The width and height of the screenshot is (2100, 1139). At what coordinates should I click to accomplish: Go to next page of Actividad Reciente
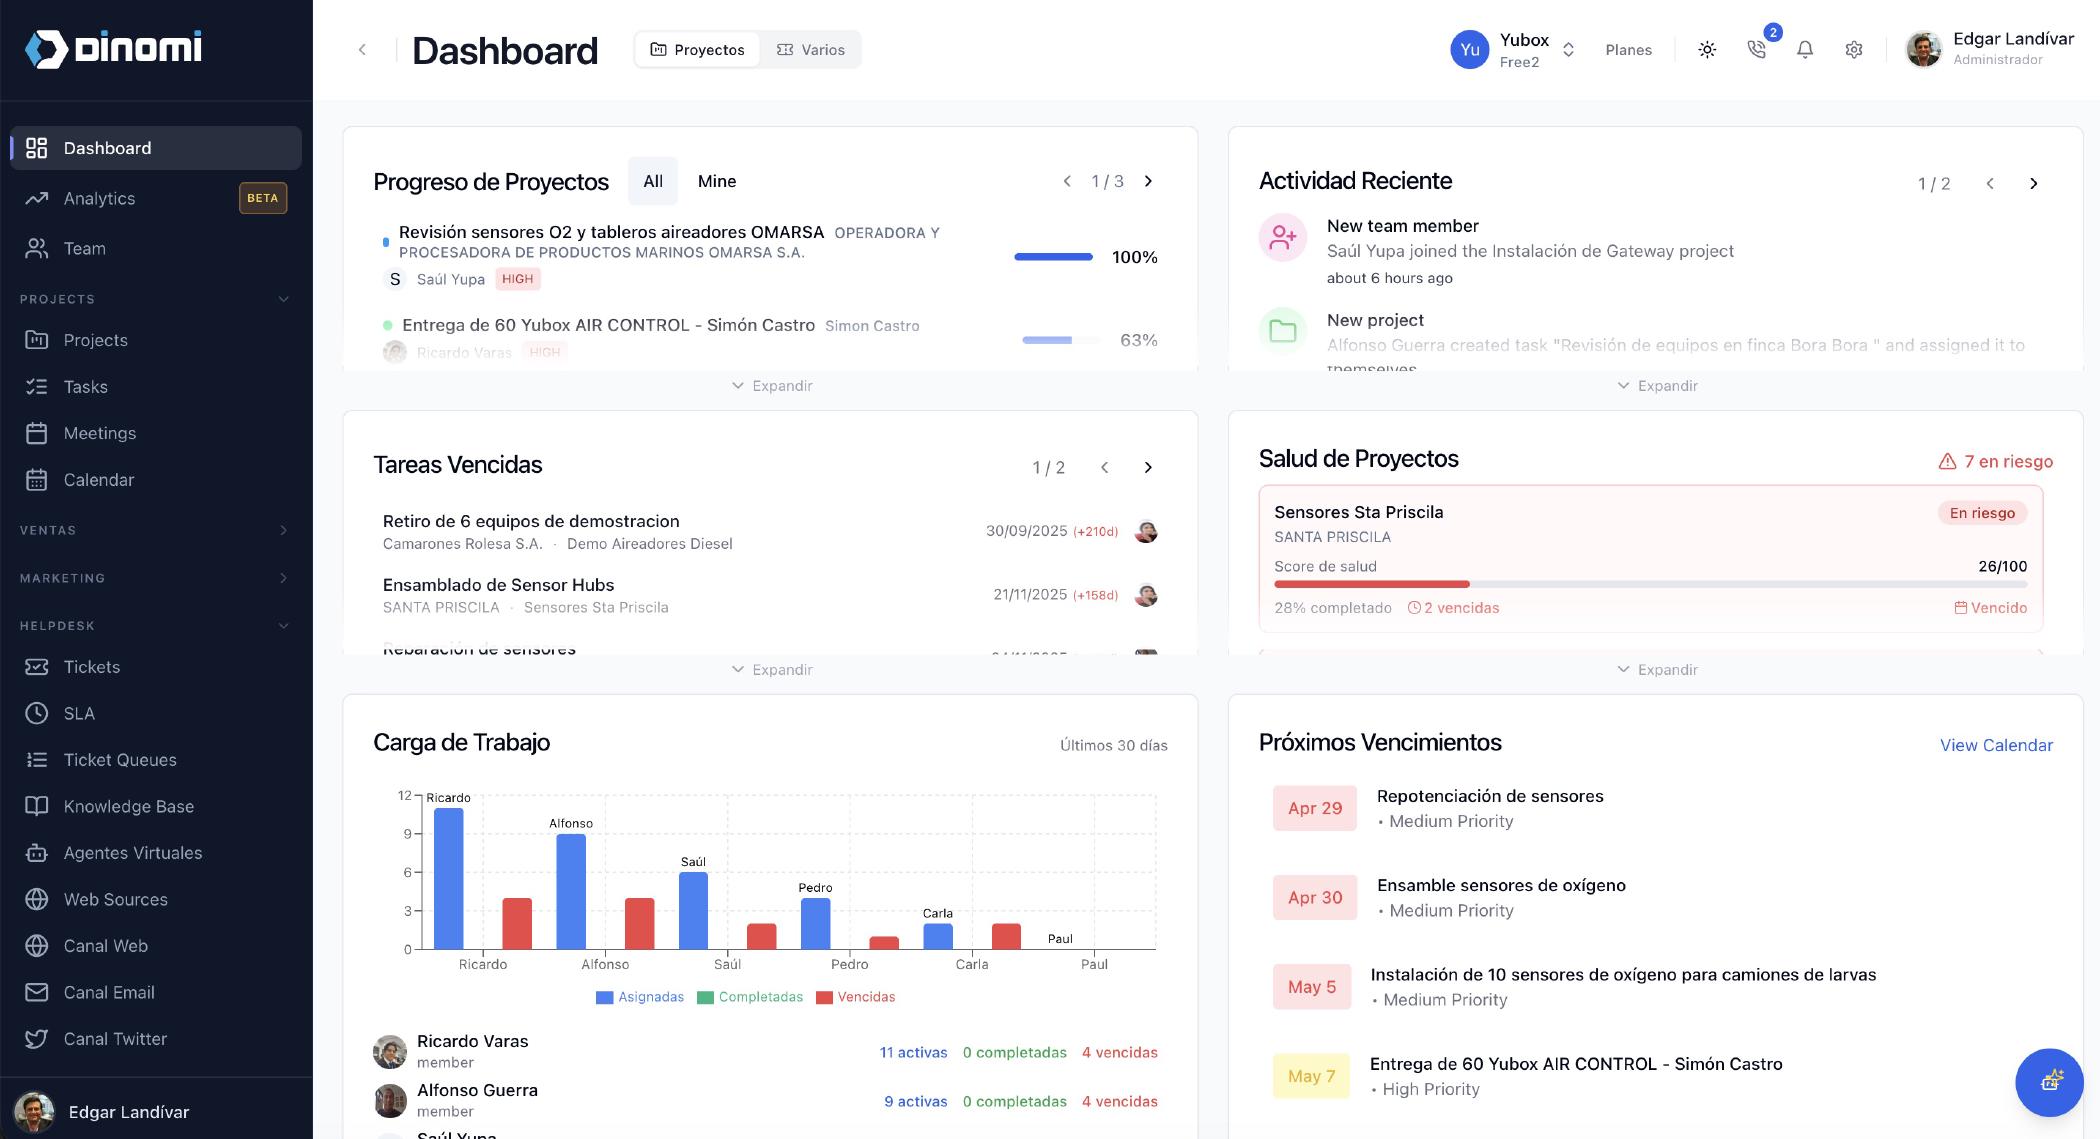pos(2033,183)
